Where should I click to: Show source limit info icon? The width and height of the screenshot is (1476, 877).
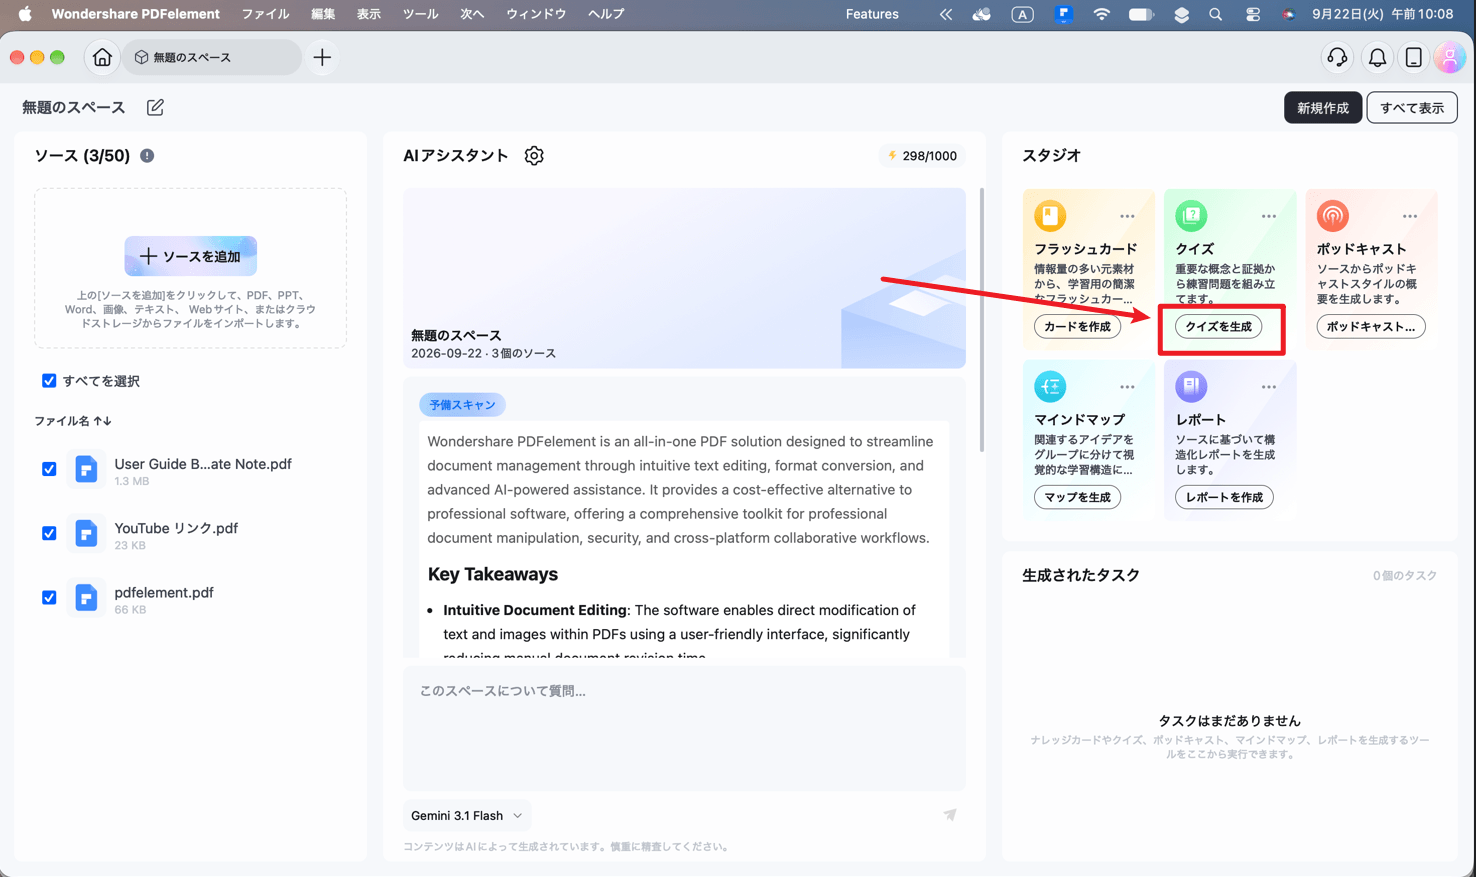(147, 156)
